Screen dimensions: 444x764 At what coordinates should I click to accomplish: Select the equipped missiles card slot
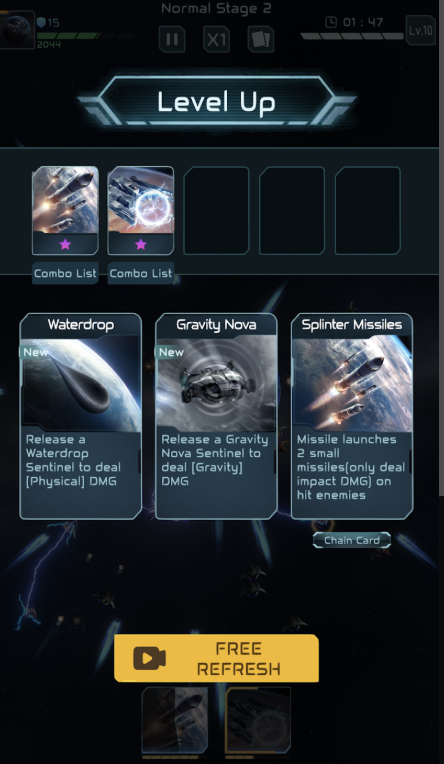point(65,210)
